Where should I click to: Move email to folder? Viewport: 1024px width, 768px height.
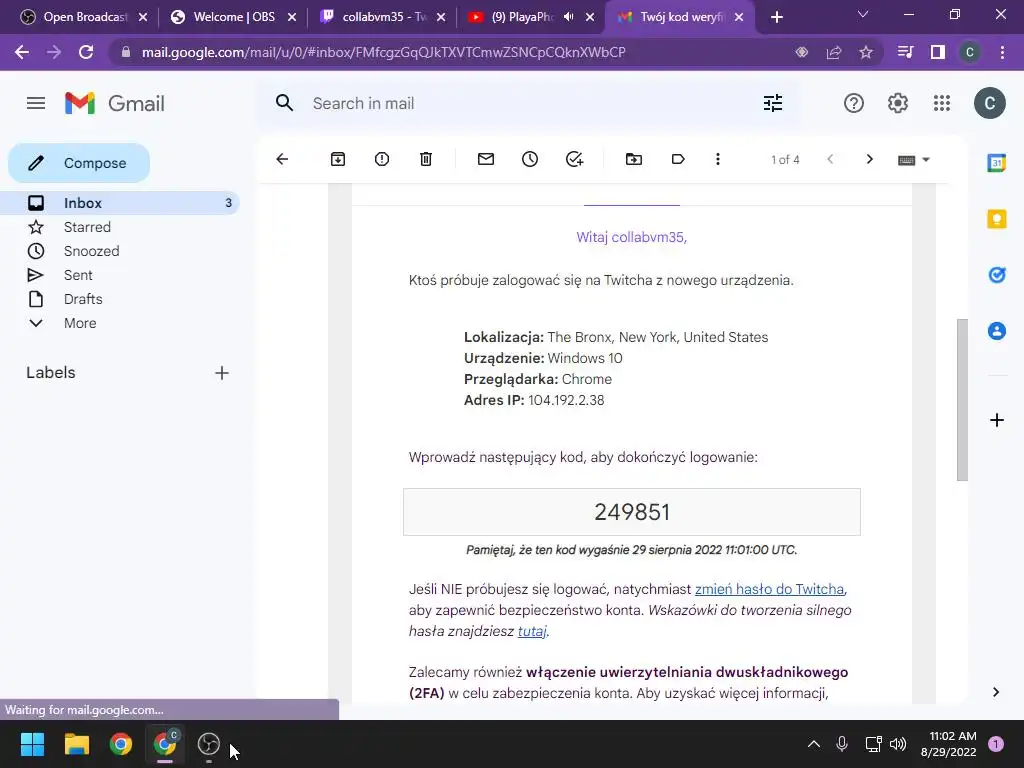[633, 159]
